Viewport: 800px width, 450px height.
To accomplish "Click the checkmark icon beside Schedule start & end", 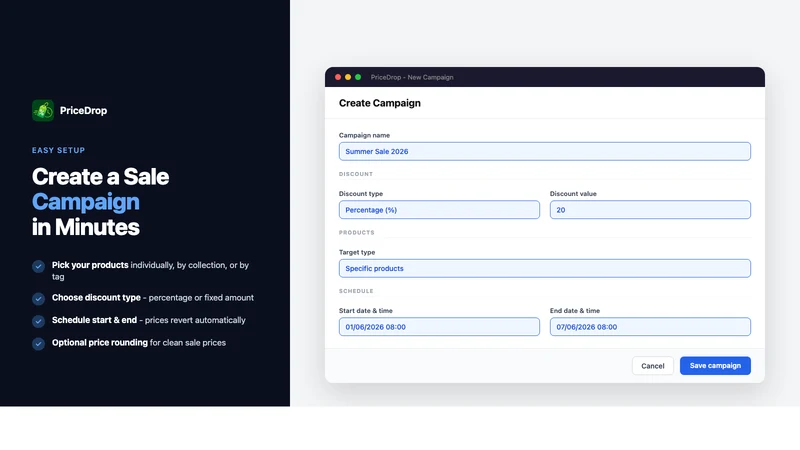I will (x=38, y=321).
